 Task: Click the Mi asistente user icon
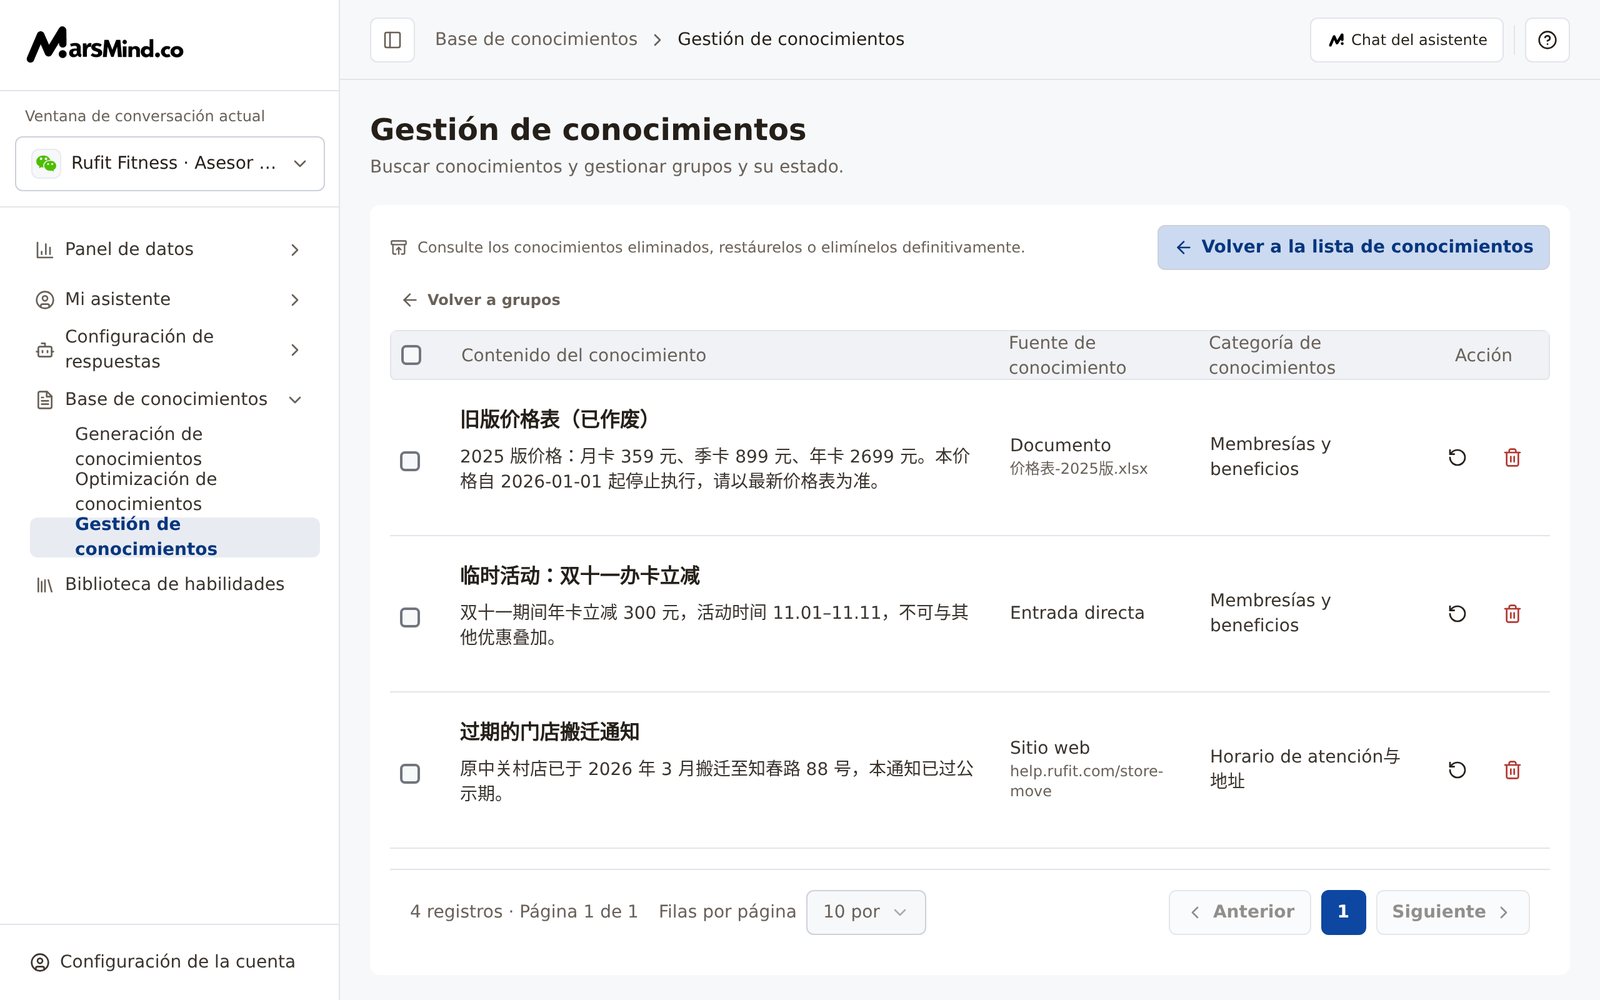[44, 300]
